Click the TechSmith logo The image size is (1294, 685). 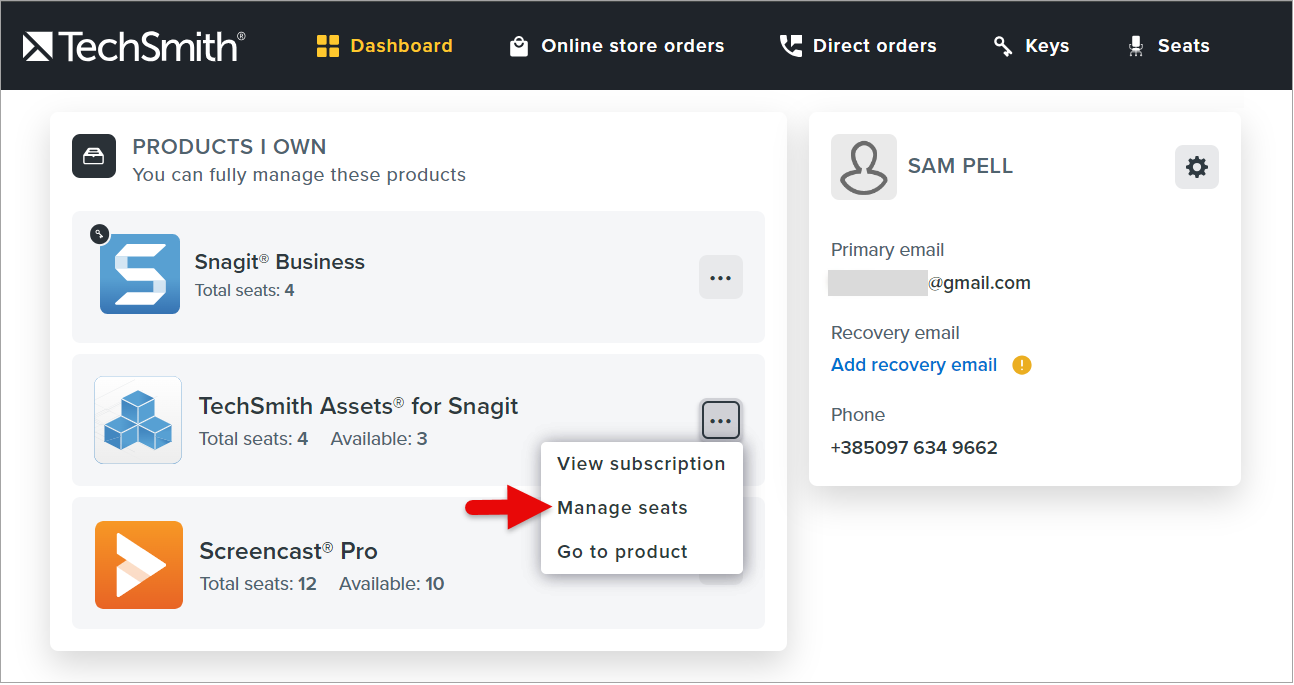[x=134, y=46]
